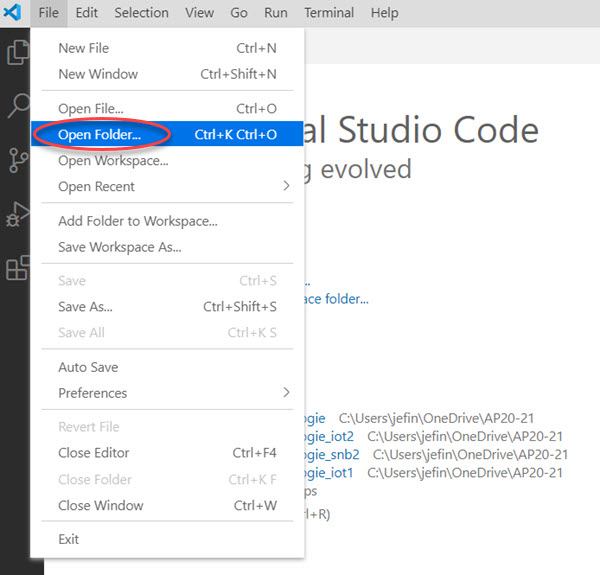The width and height of the screenshot is (600, 575).
Task: Open the File menu
Action: pyautogui.click(x=49, y=13)
